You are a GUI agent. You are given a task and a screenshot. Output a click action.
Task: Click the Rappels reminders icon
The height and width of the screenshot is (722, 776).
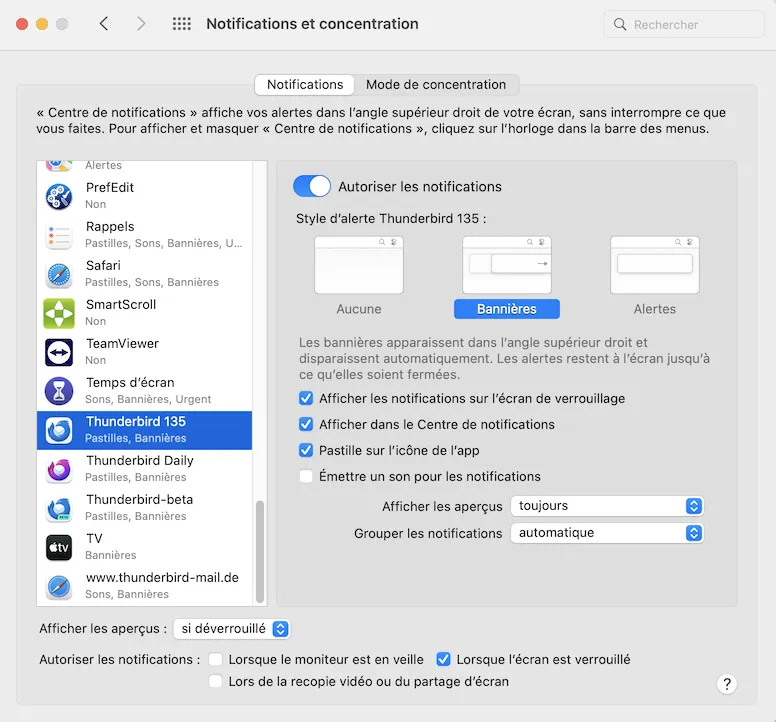pyautogui.click(x=59, y=235)
